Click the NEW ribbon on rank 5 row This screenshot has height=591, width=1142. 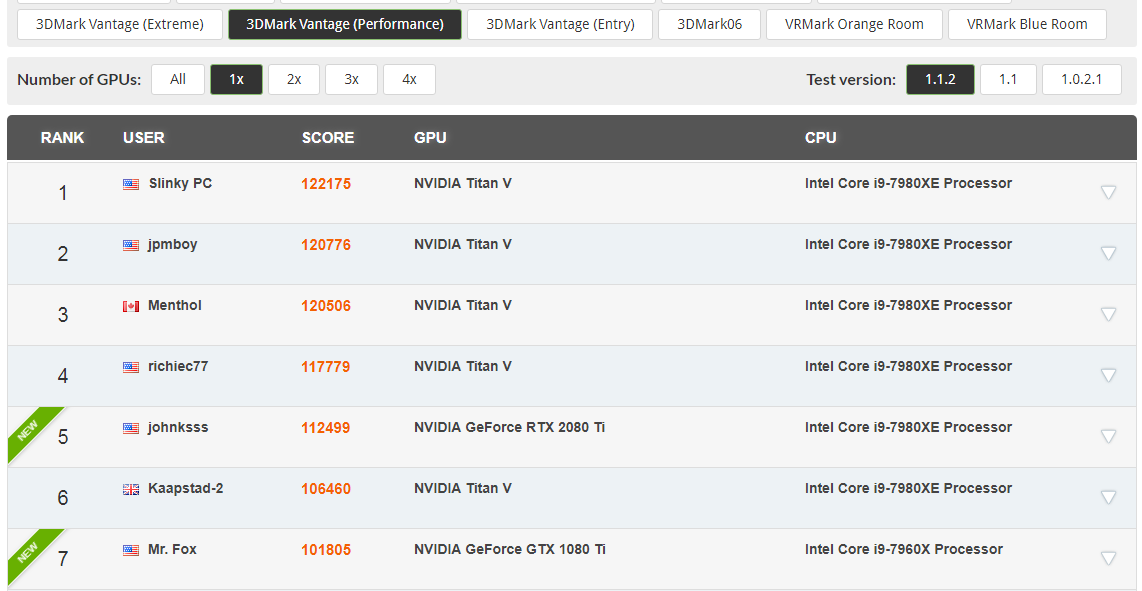coord(28,430)
